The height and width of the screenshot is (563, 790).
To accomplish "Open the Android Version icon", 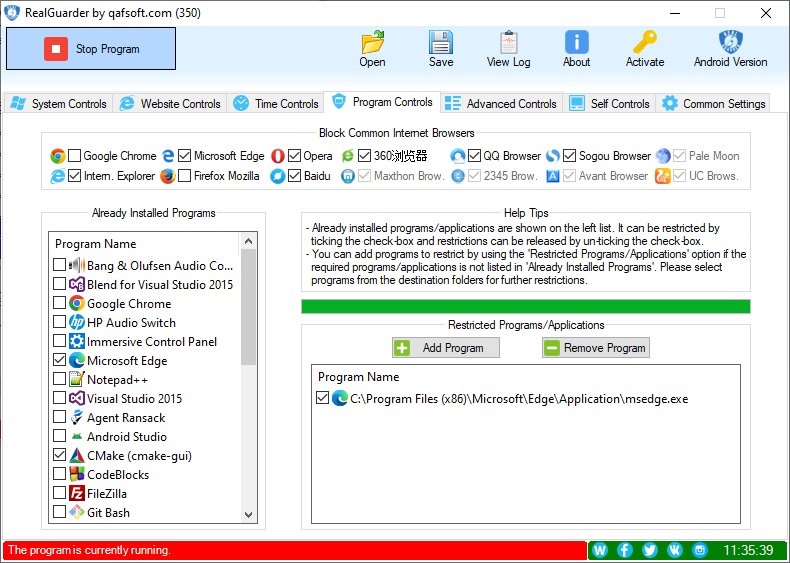I will (730, 43).
